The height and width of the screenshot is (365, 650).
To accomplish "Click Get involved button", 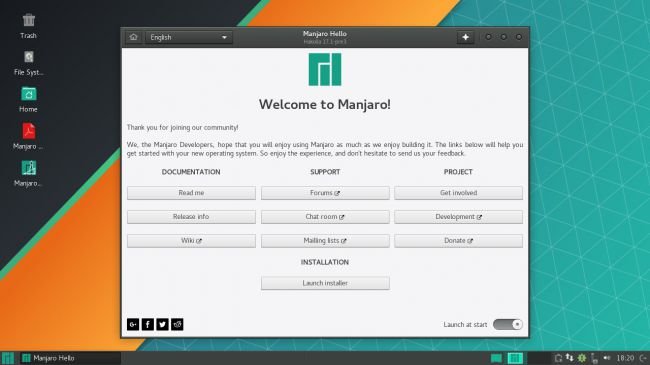I will pos(458,193).
